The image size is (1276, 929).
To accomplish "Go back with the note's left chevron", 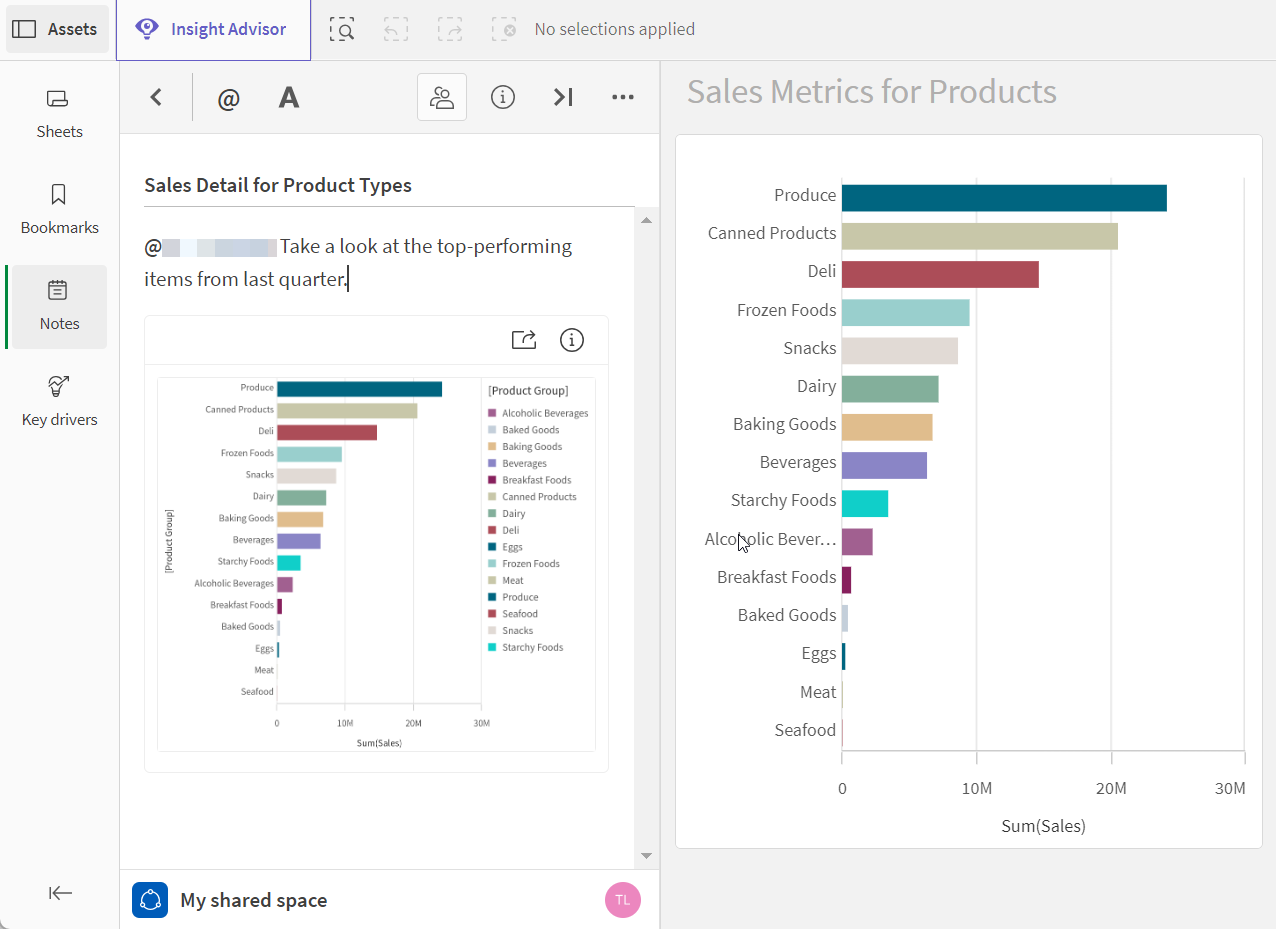I will 156,97.
